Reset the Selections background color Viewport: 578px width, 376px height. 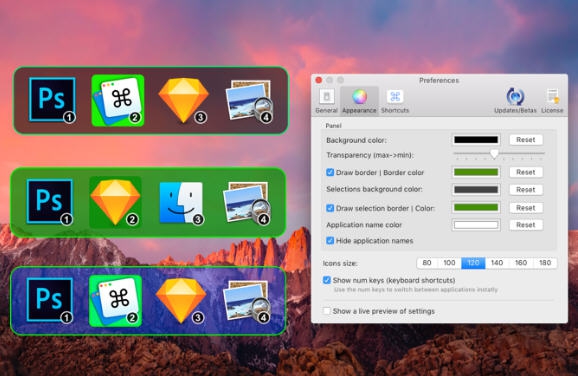[526, 189]
